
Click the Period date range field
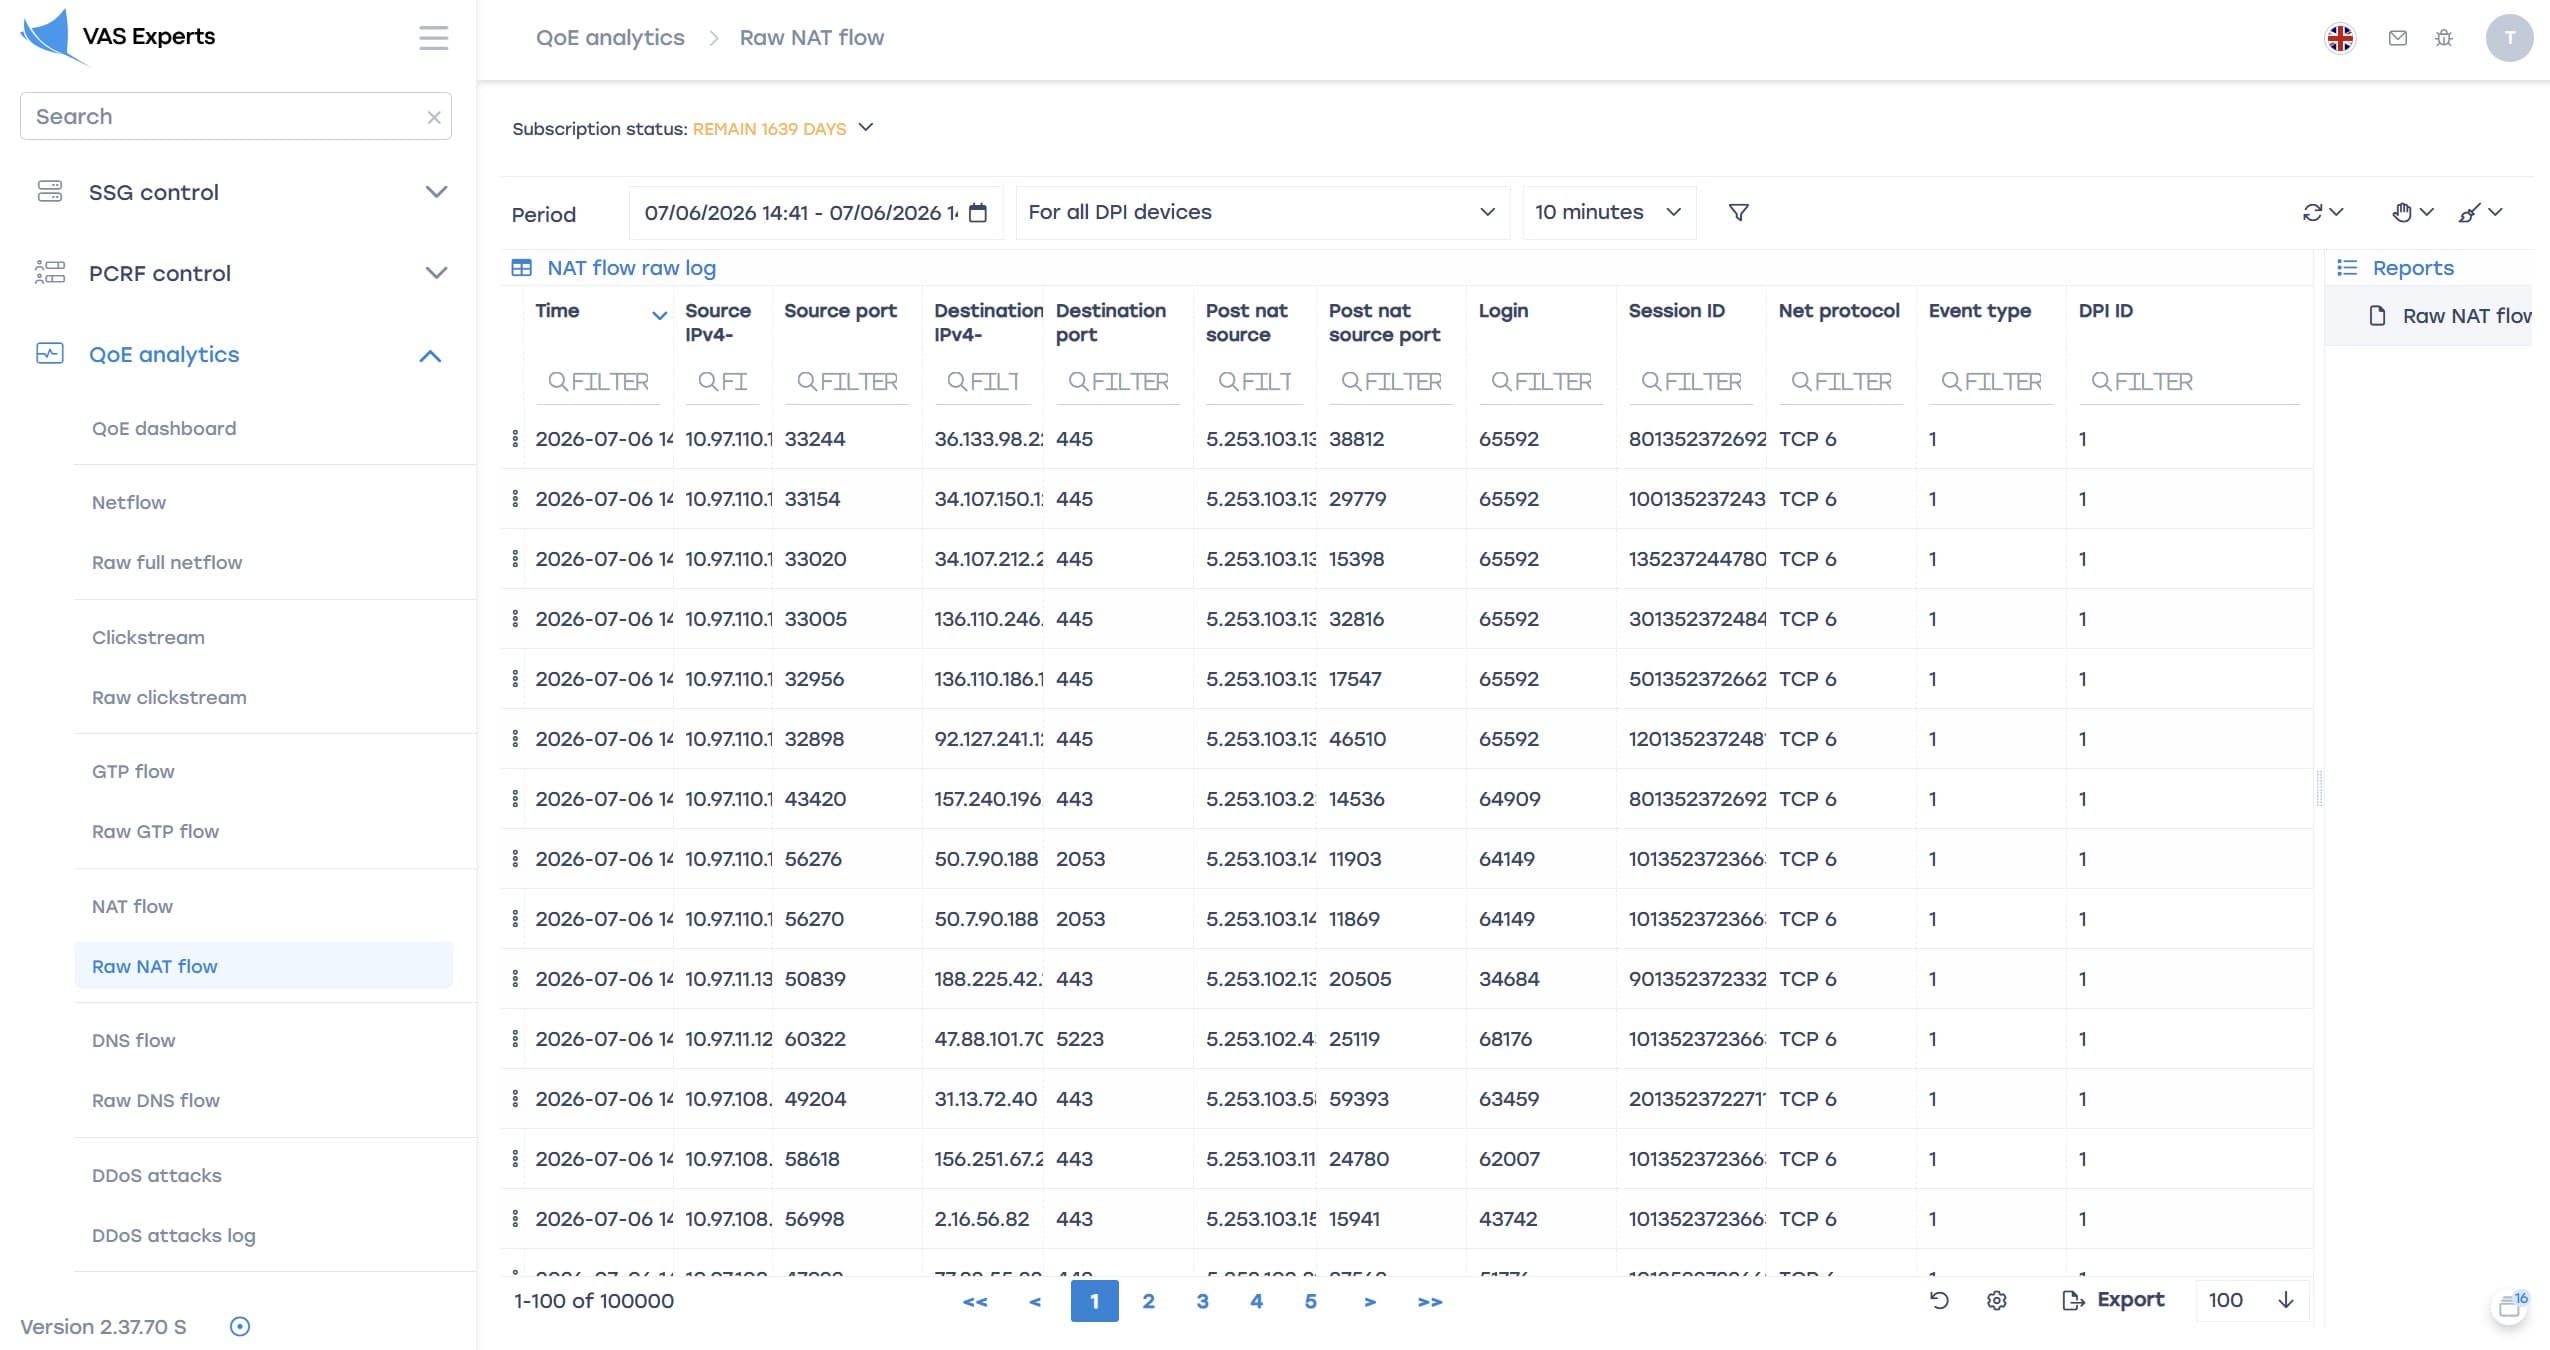point(815,212)
